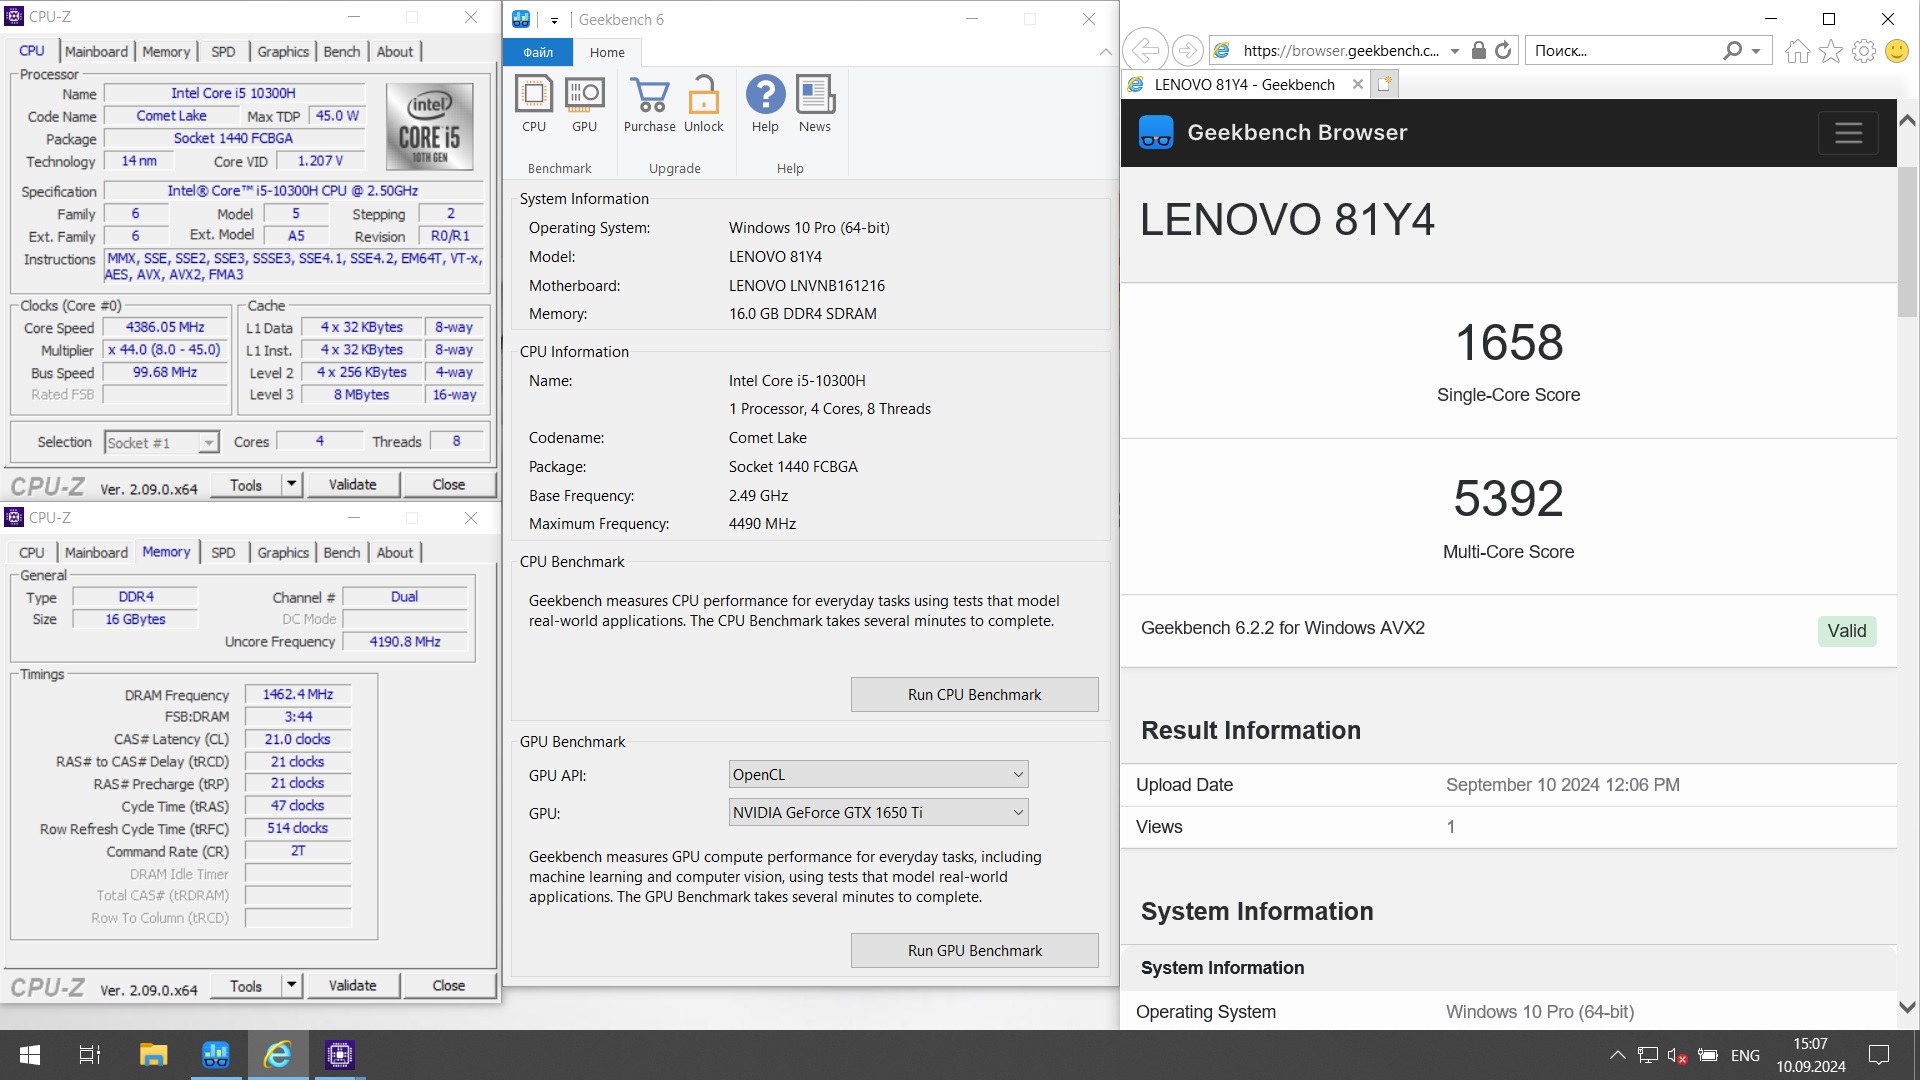This screenshot has width=1920, height=1080.
Task: Open About tab in top CPU-Z window
Action: coord(394,51)
